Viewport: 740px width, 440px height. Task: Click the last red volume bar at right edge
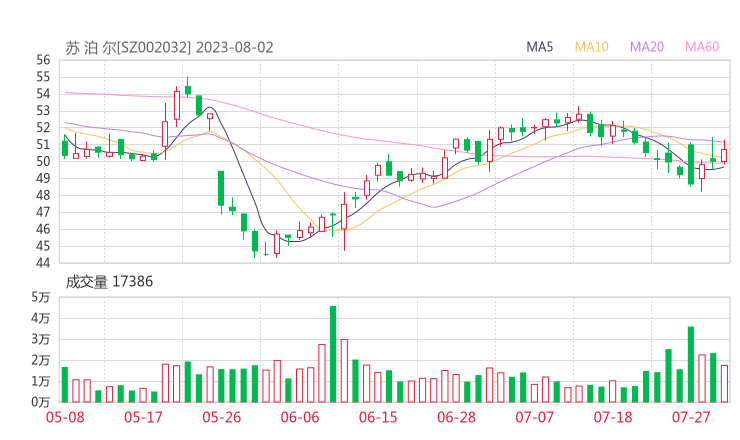(x=724, y=384)
